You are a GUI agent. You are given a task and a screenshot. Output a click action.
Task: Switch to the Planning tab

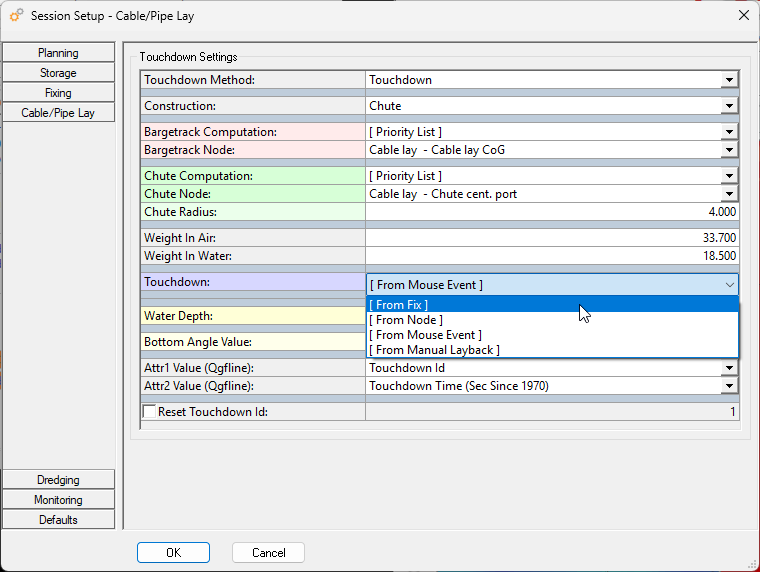(x=58, y=53)
